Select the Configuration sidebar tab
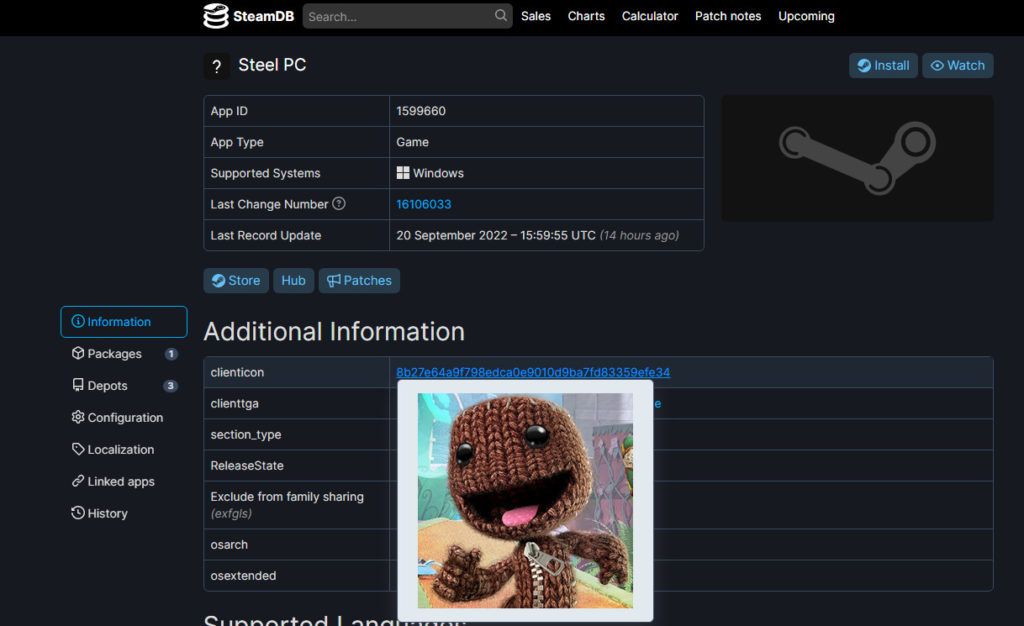This screenshot has width=1024, height=626. tap(123, 418)
